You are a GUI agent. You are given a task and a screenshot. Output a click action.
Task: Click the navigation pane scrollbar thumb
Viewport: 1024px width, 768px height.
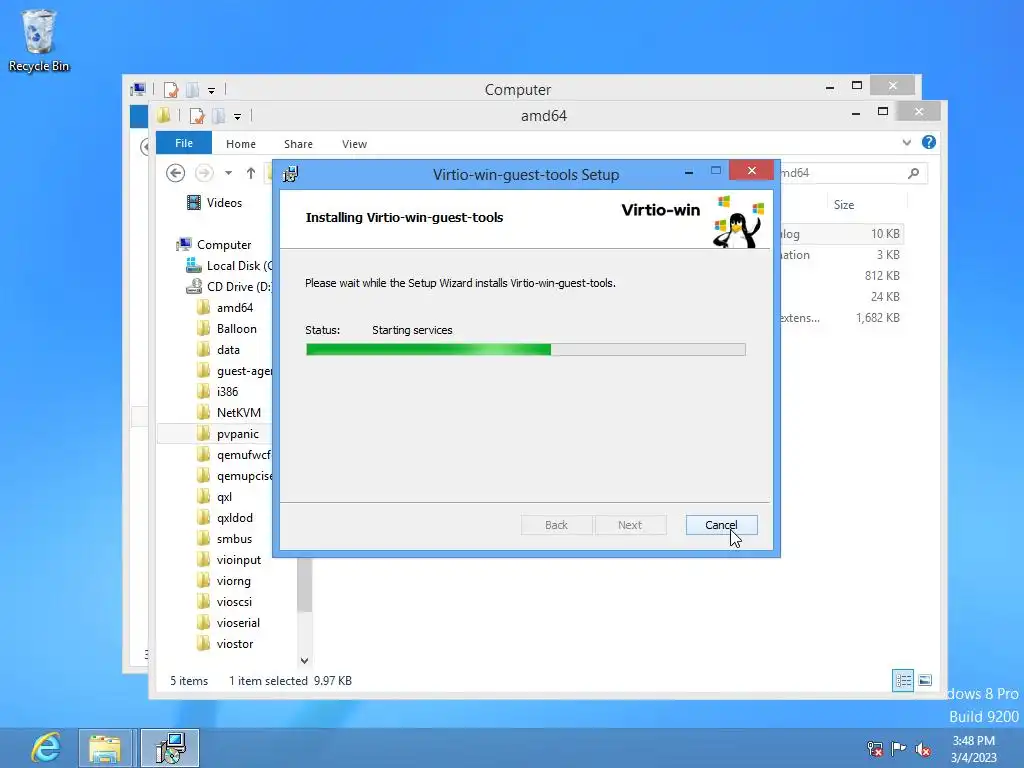click(304, 585)
